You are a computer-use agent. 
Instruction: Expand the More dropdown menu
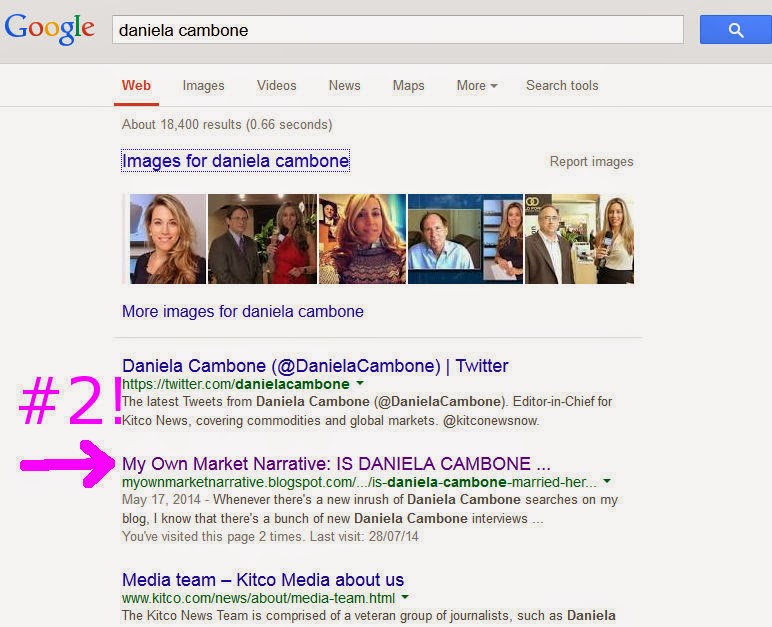477,85
